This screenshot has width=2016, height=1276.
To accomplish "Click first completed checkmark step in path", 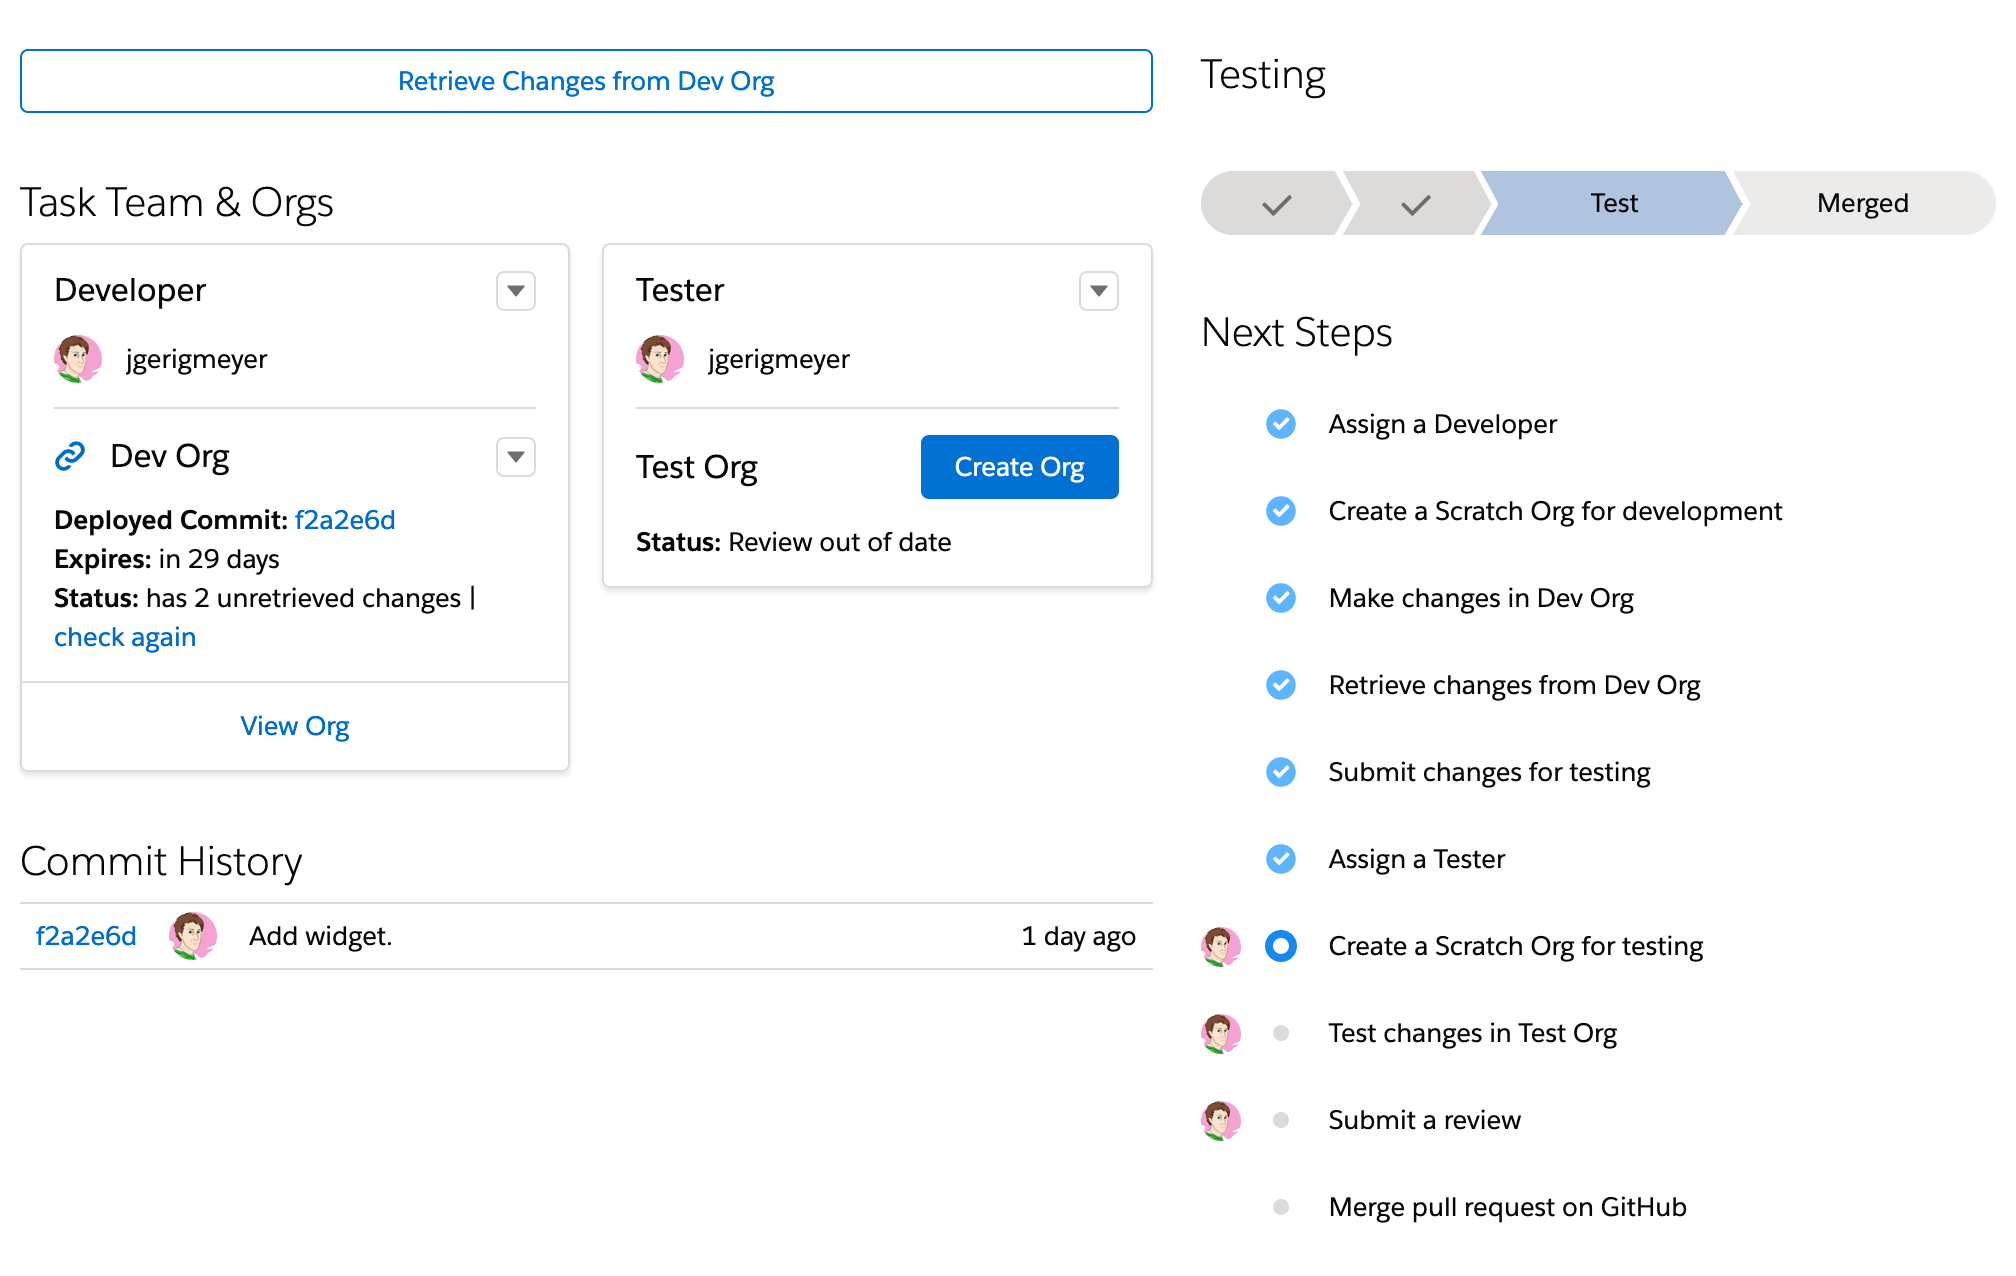I will (1276, 204).
